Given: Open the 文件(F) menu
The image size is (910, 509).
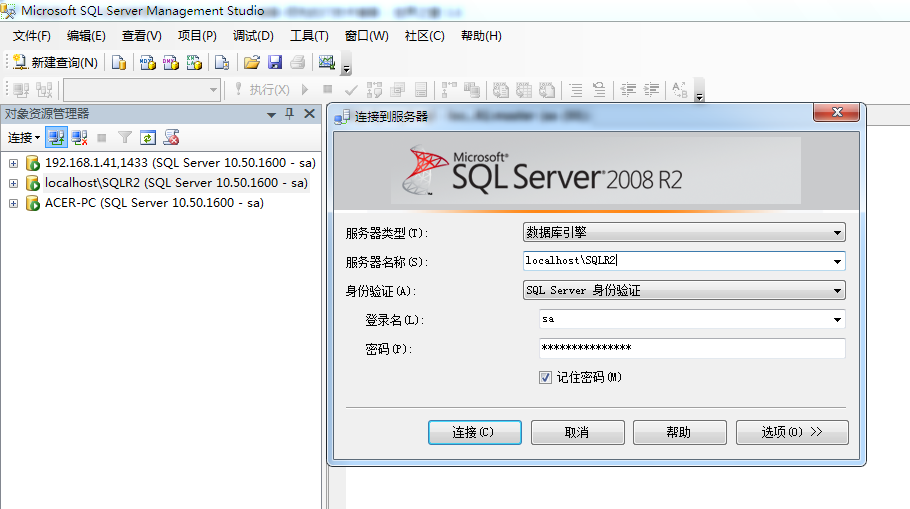Looking at the screenshot, I should point(31,36).
